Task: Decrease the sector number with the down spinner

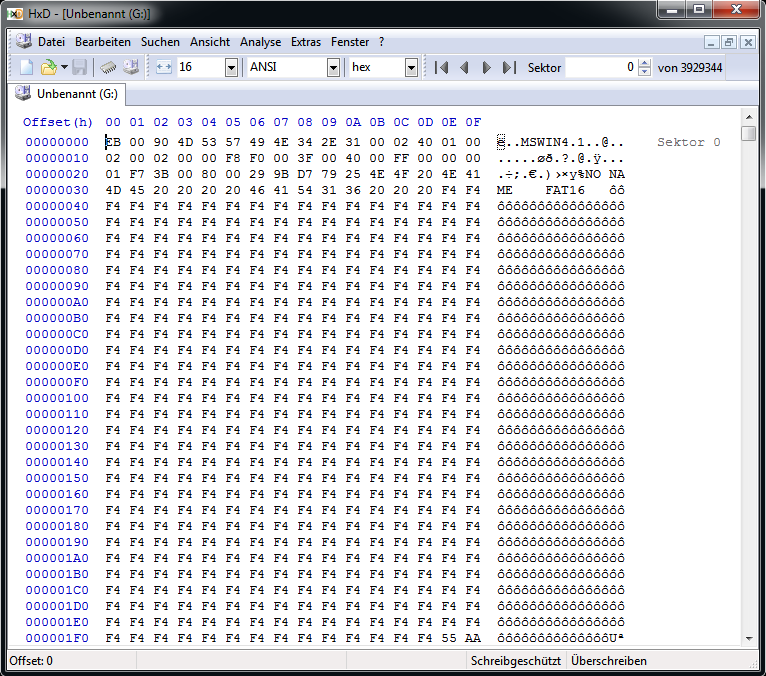Action: point(645,72)
